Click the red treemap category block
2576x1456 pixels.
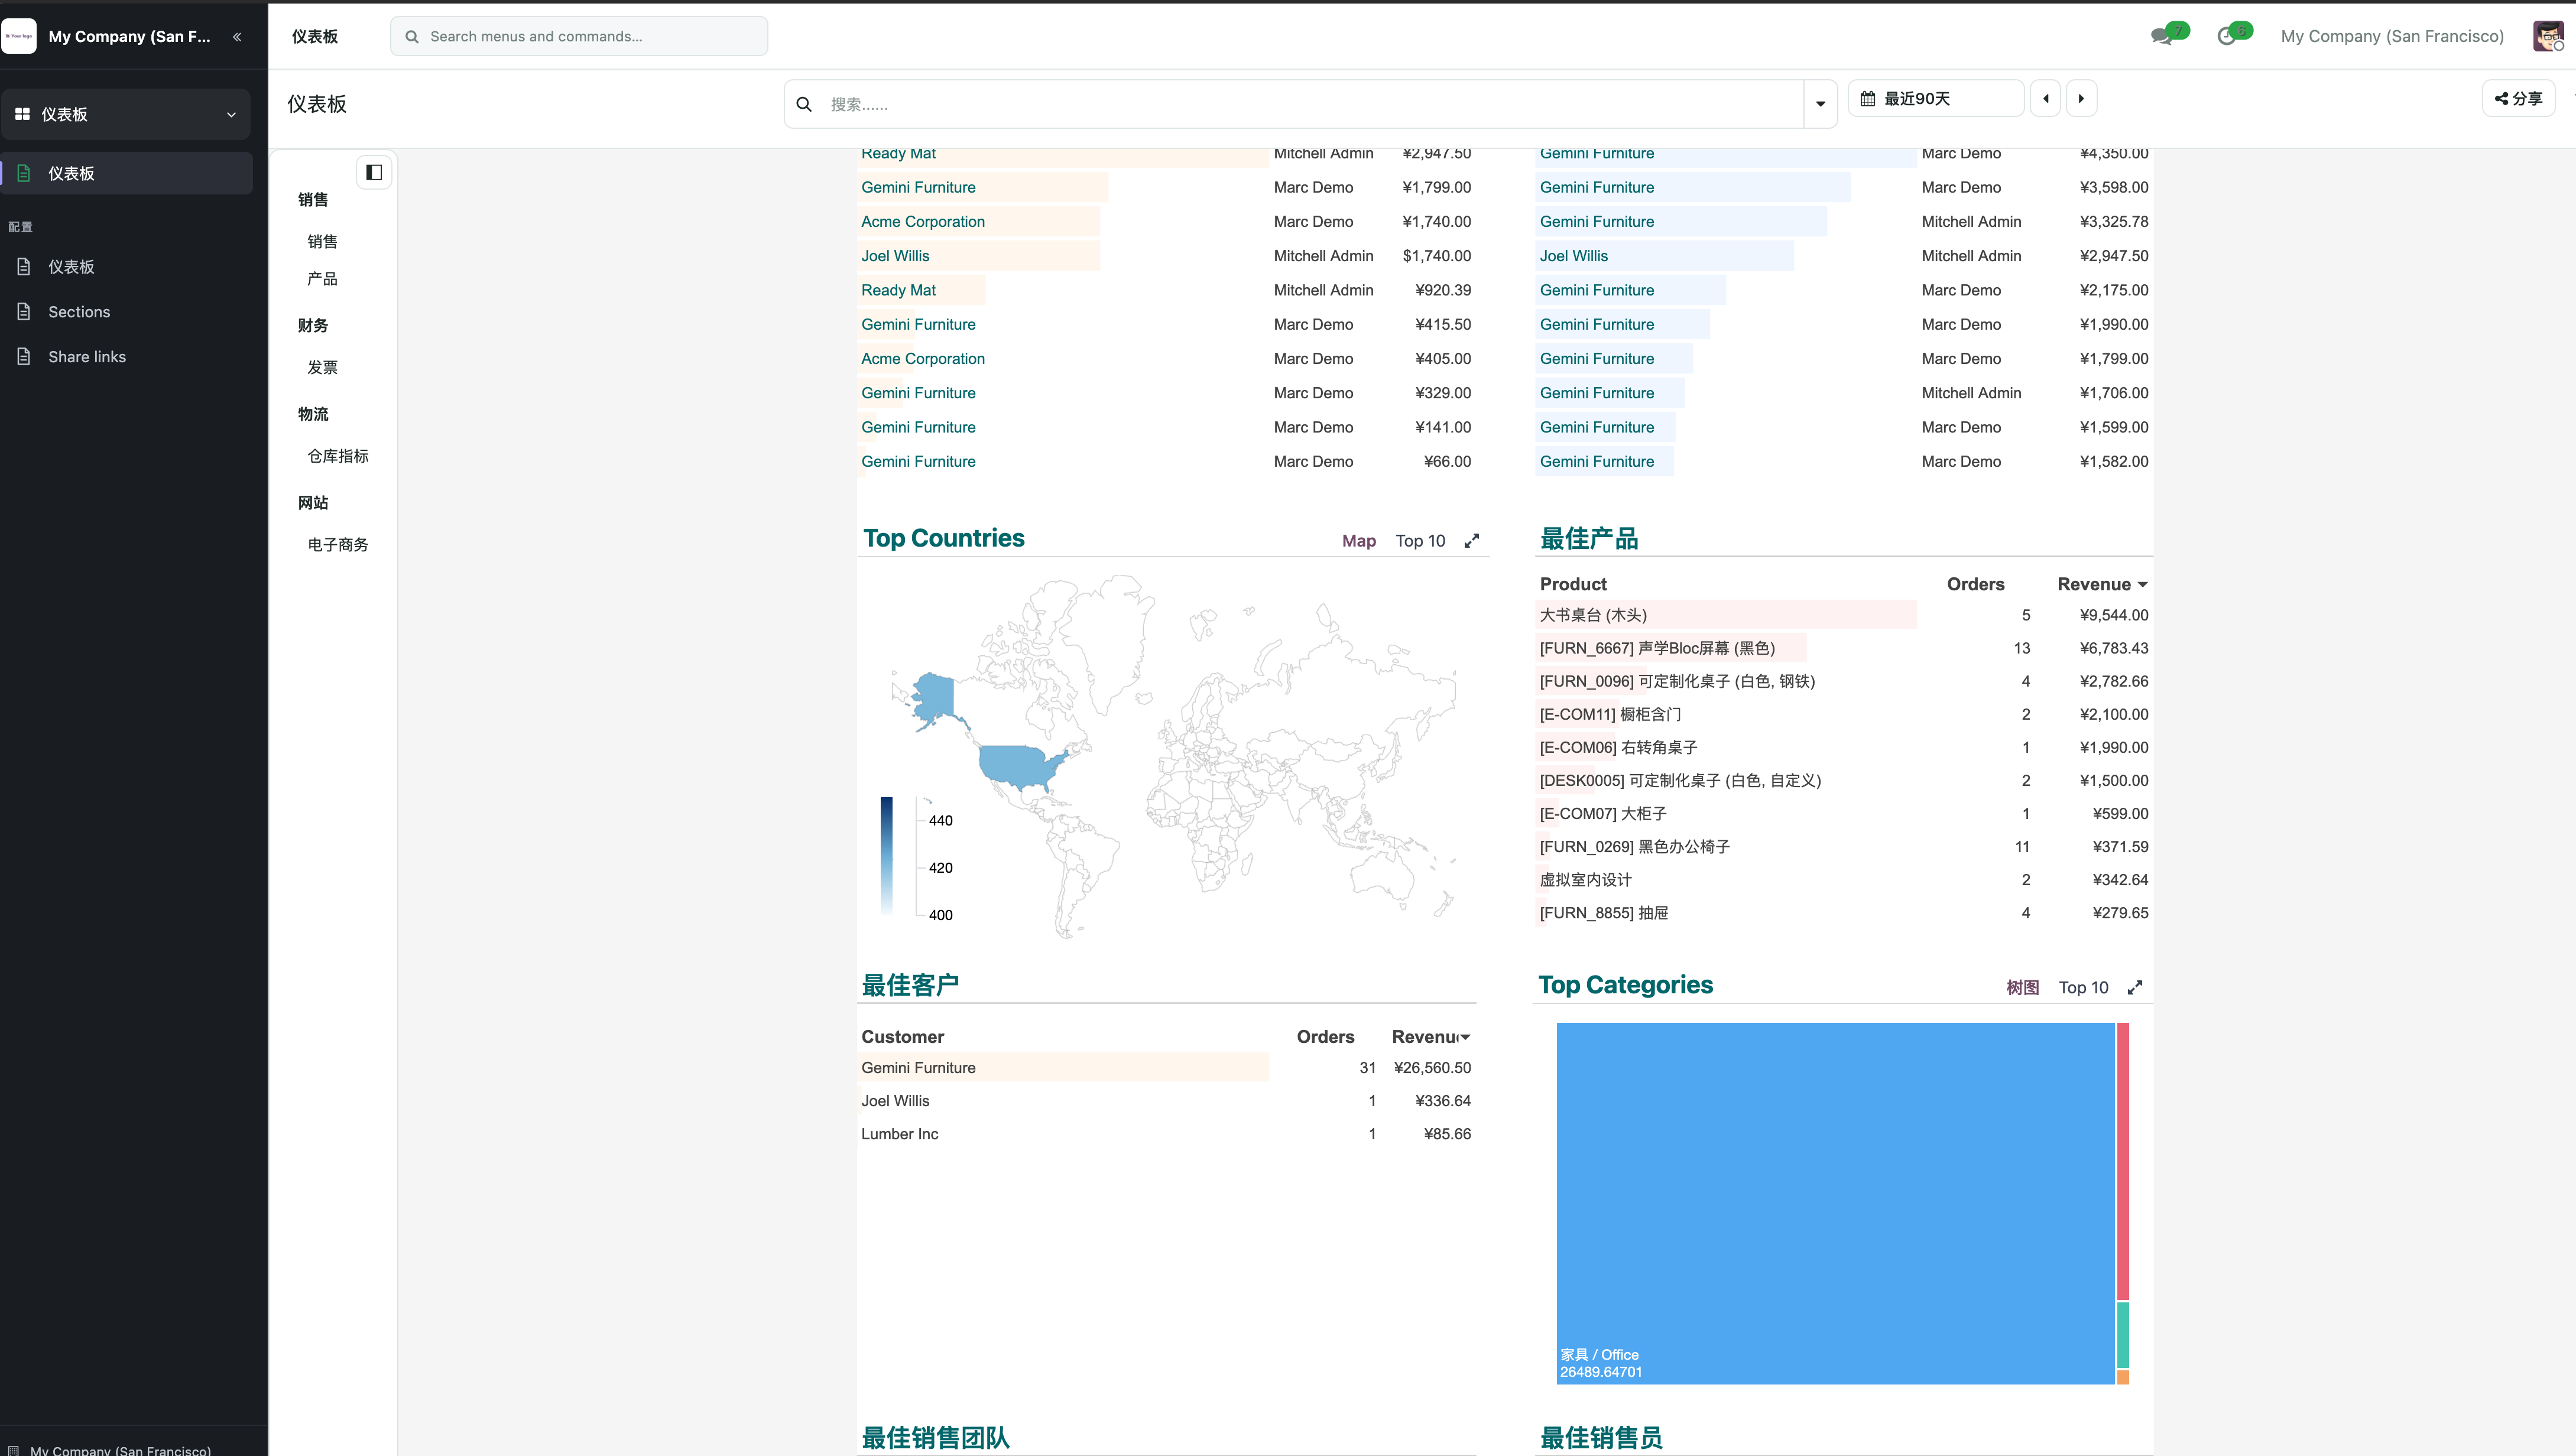2122,1161
